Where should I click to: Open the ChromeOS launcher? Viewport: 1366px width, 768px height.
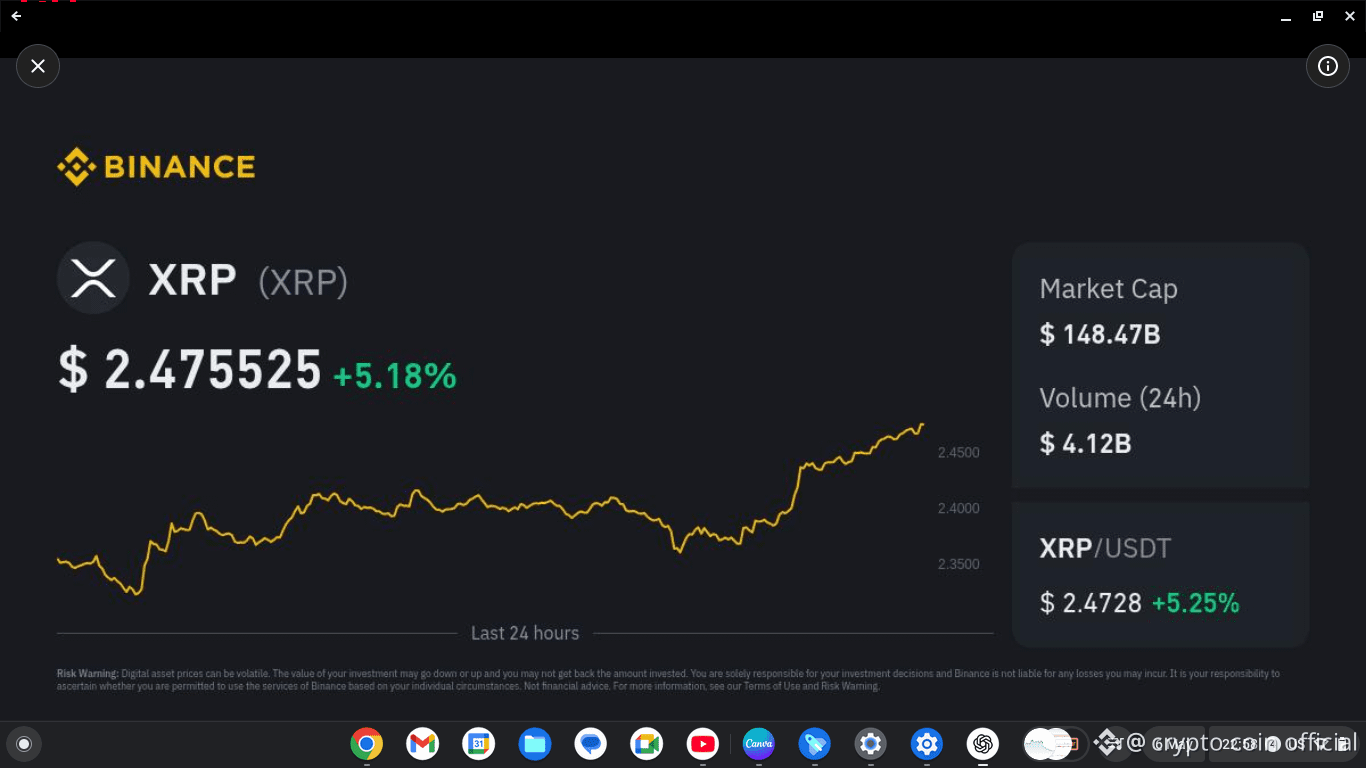[24, 744]
